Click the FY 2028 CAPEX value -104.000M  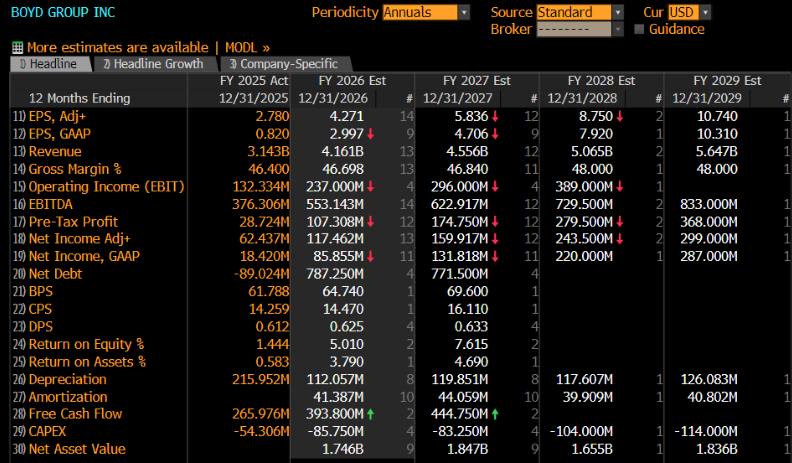[x=581, y=432]
